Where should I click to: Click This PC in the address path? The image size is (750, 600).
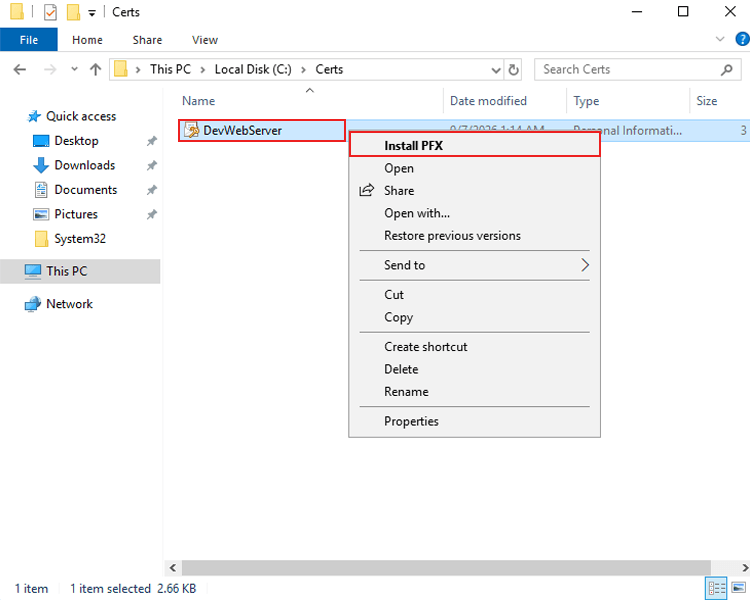tap(170, 69)
